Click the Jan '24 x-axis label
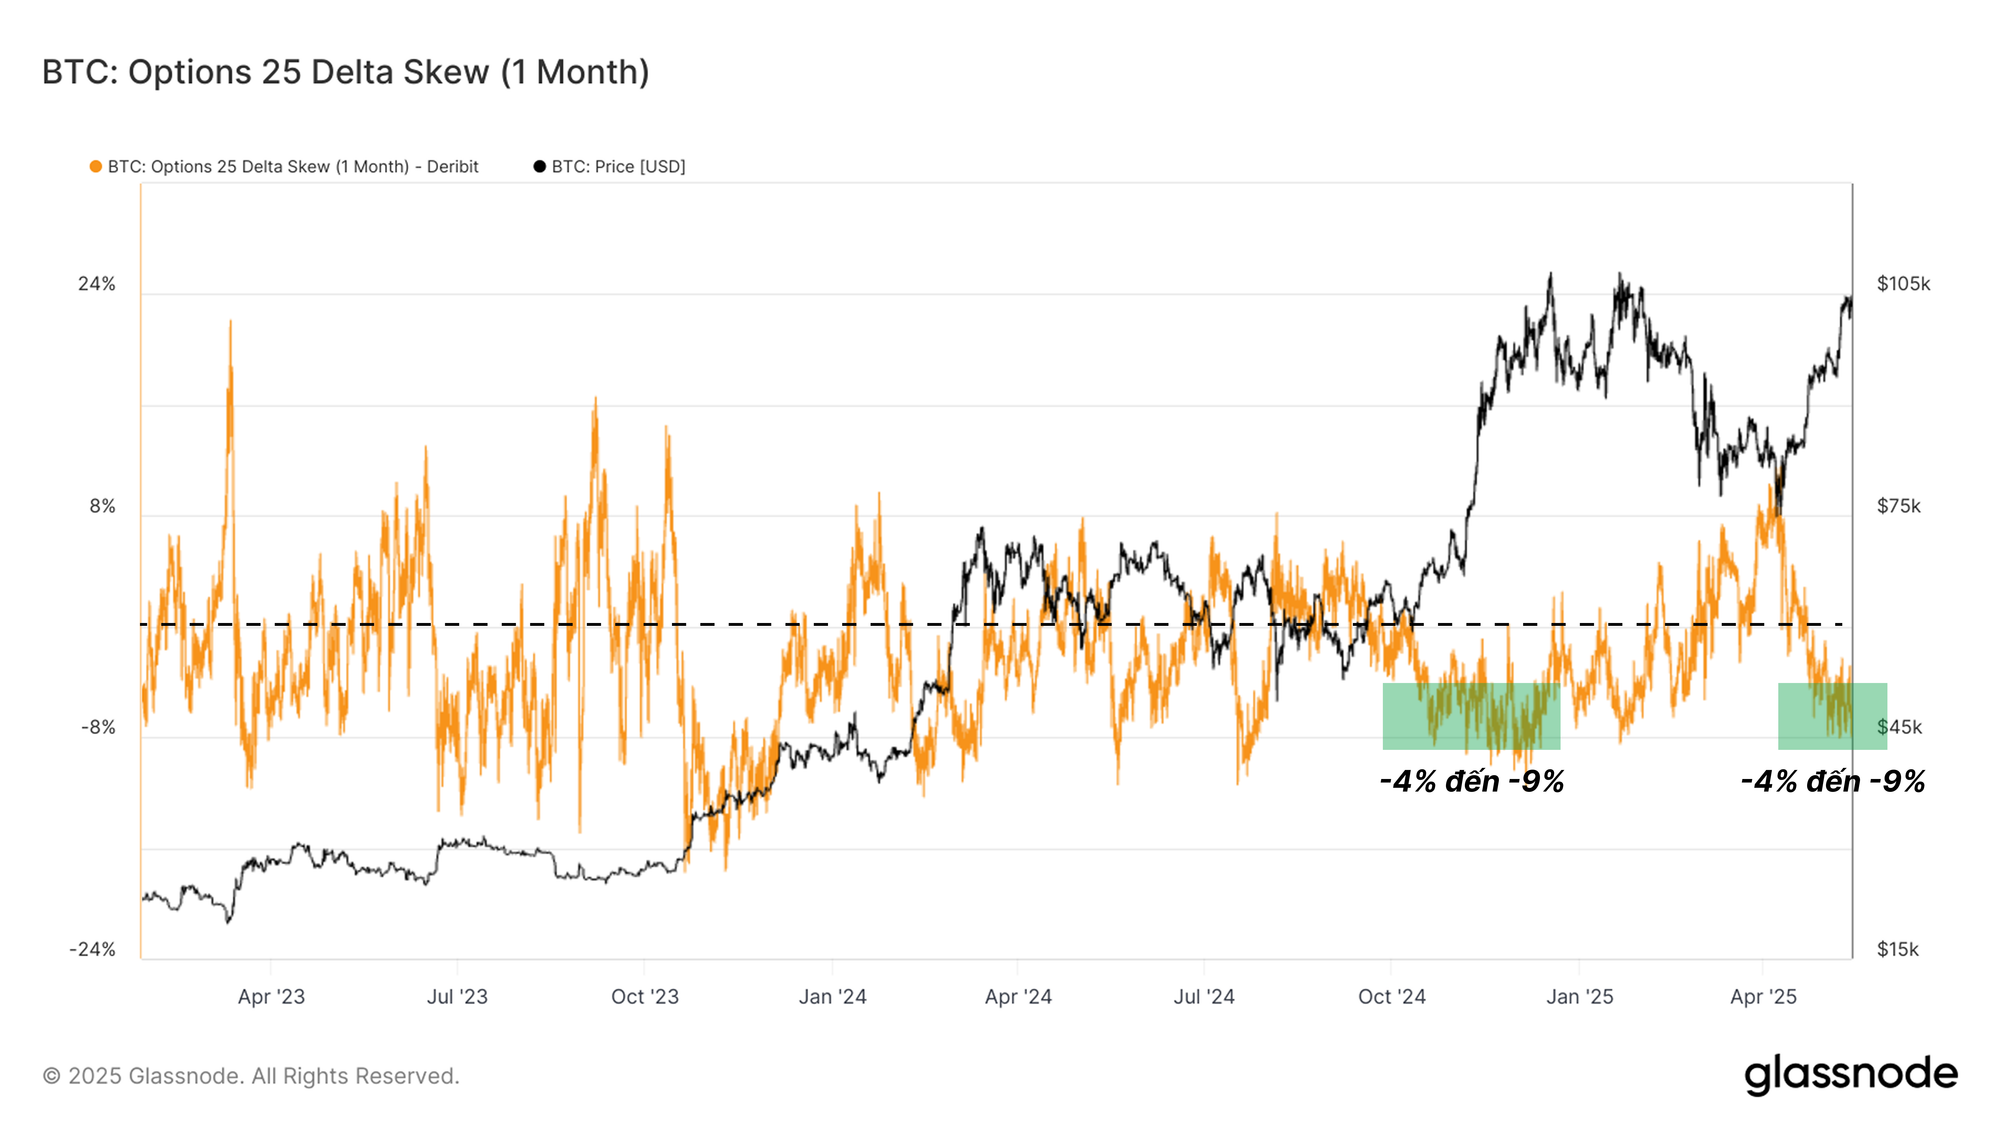This screenshot has height=1126, width=2000. tap(832, 997)
